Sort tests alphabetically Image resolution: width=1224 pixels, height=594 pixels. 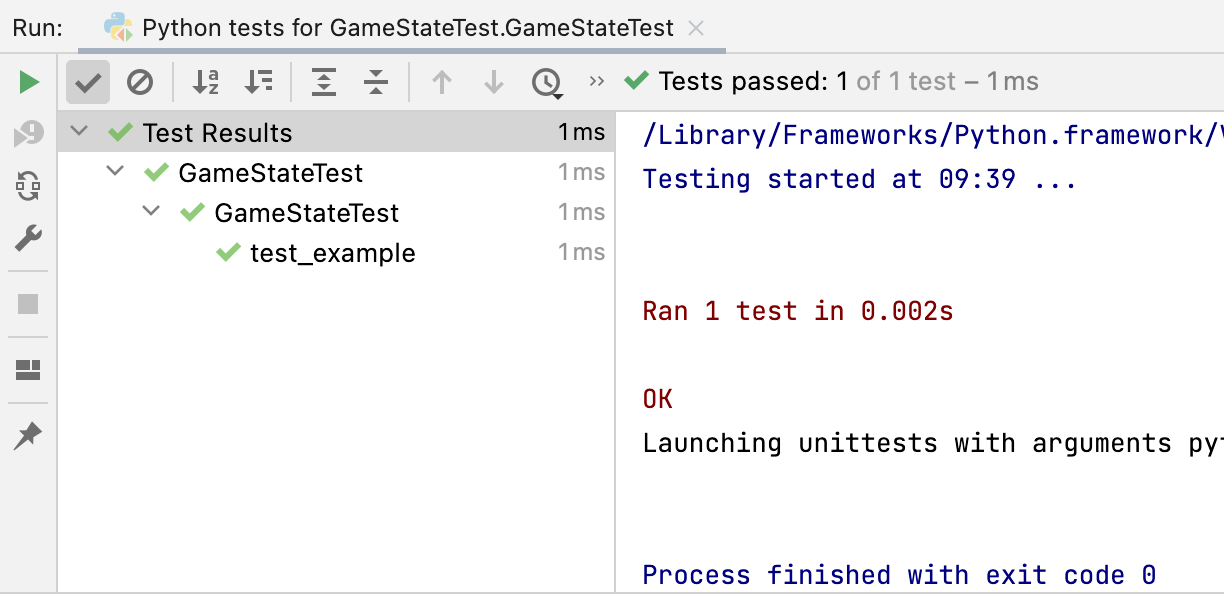[206, 82]
